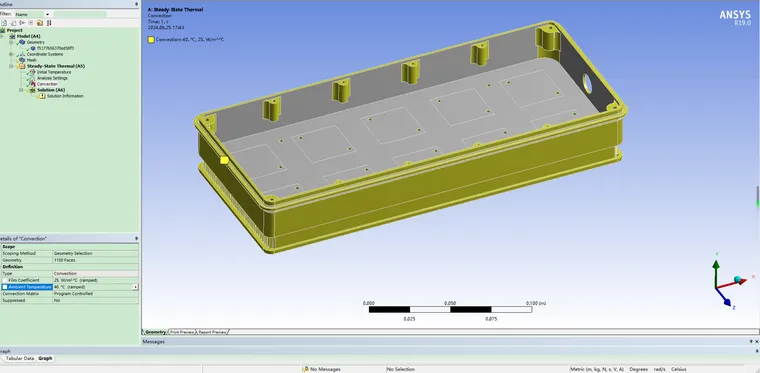Click the Film Coefficient value field
Viewport: 760px width, 373px height.
[95, 280]
